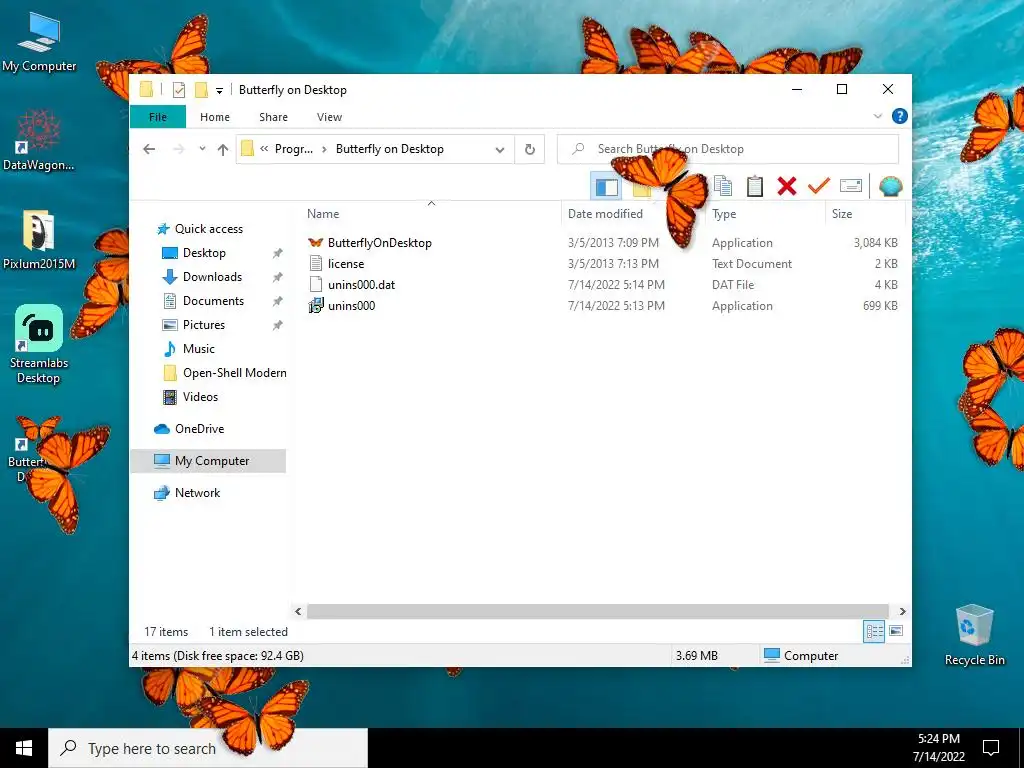The height and width of the screenshot is (768, 1024).
Task: Open Videos in the navigation pane
Action: tap(200, 397)
